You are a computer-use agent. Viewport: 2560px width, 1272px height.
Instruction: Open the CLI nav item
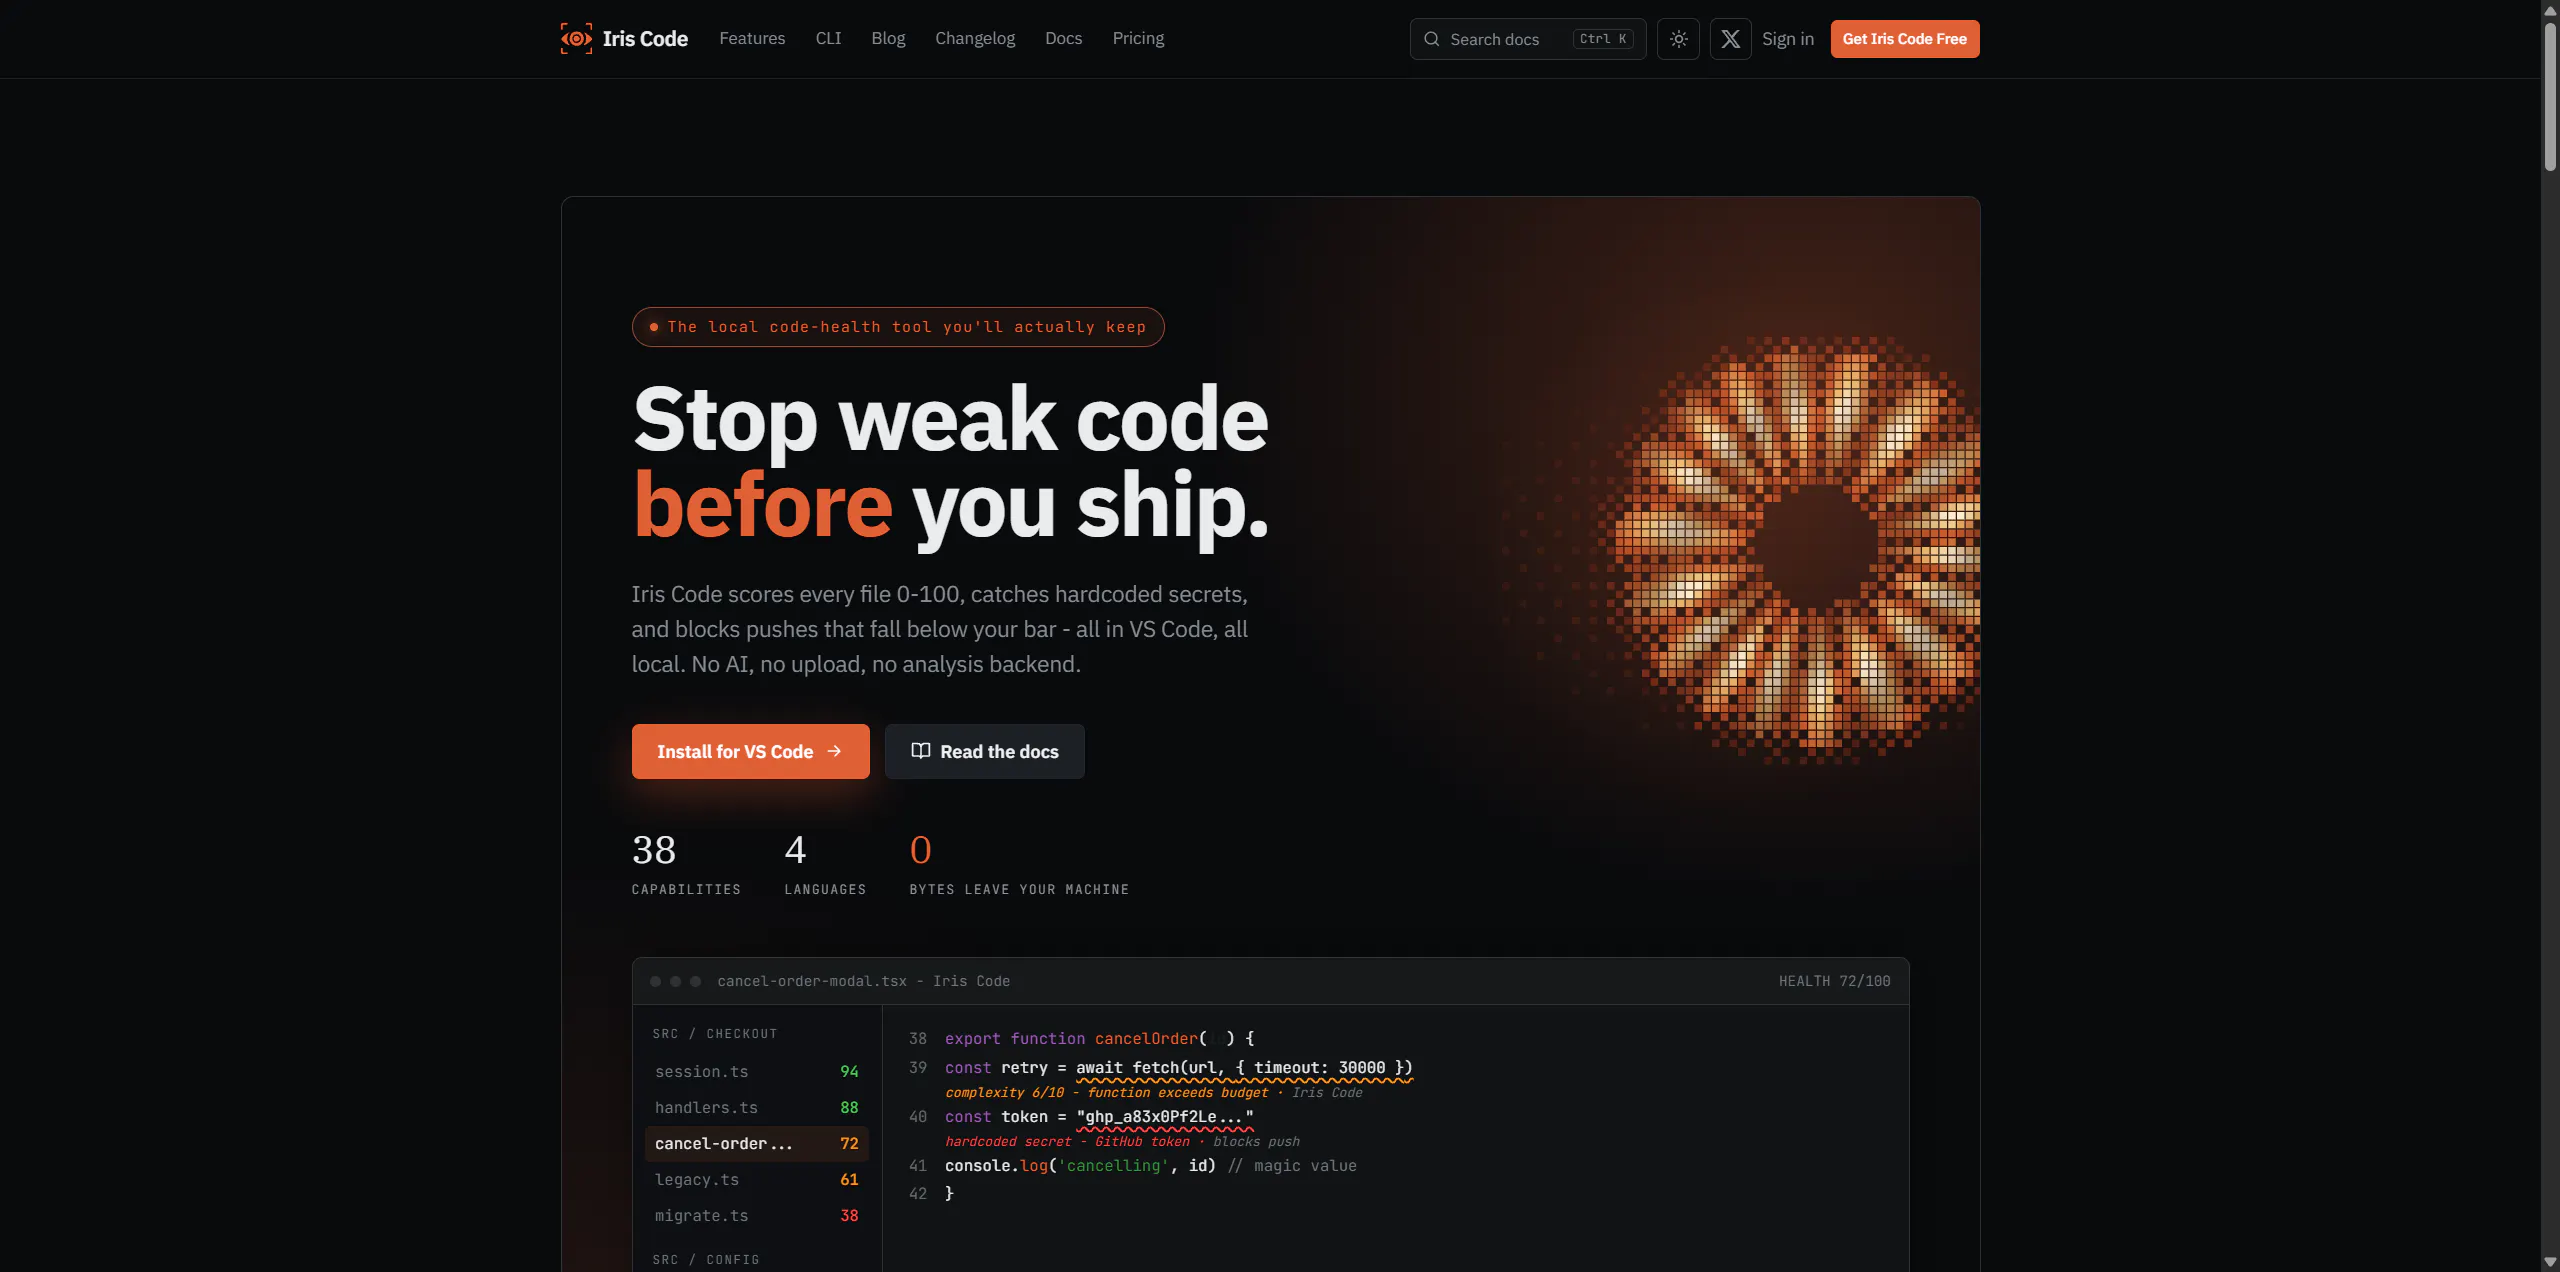(x=828, y=39)
